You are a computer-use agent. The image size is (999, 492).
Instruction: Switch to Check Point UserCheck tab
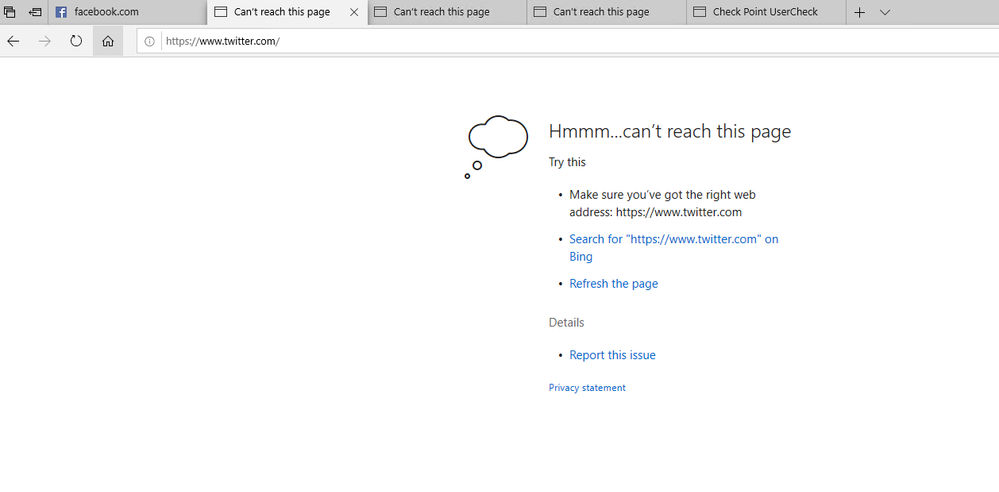point(766,12)
